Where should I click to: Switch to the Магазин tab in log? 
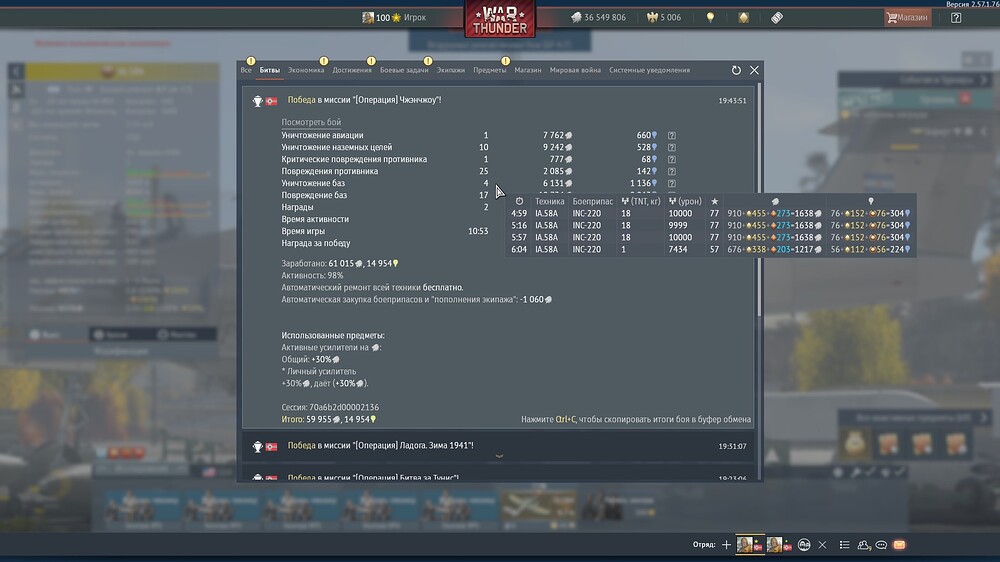pos(528,70)
